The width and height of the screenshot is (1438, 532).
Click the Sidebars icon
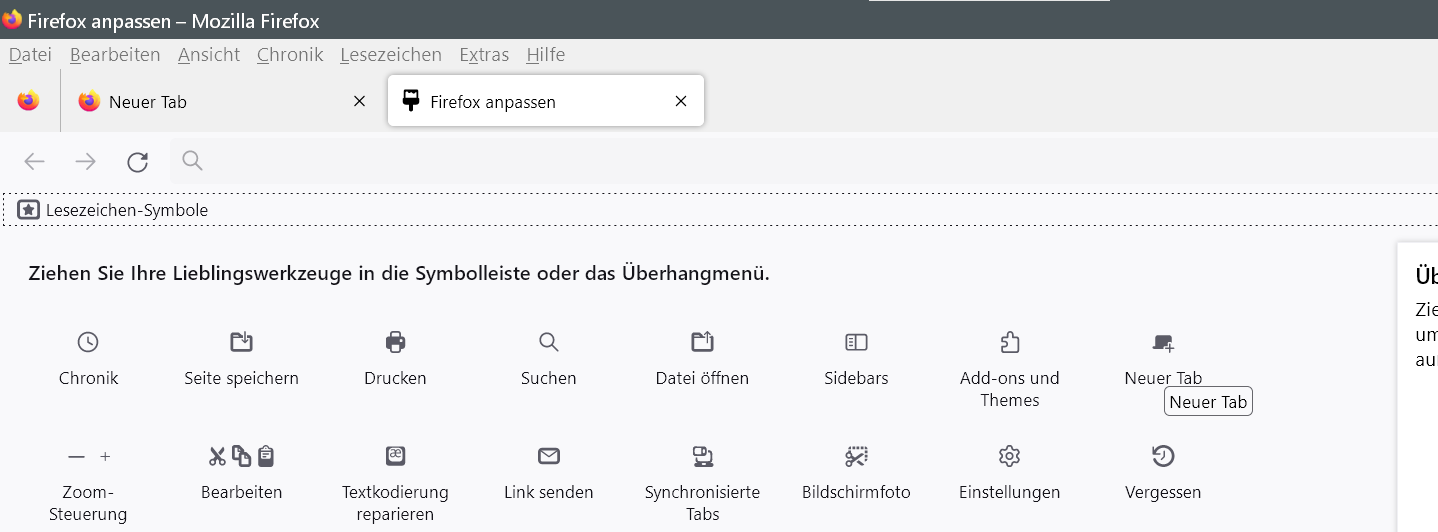856,343
